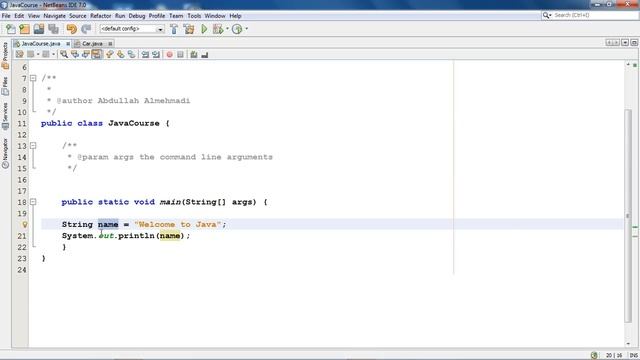Click the Shift Line Left icon
Image resolution: width=640 pixels, height=360 pixels.
[145, 54]
